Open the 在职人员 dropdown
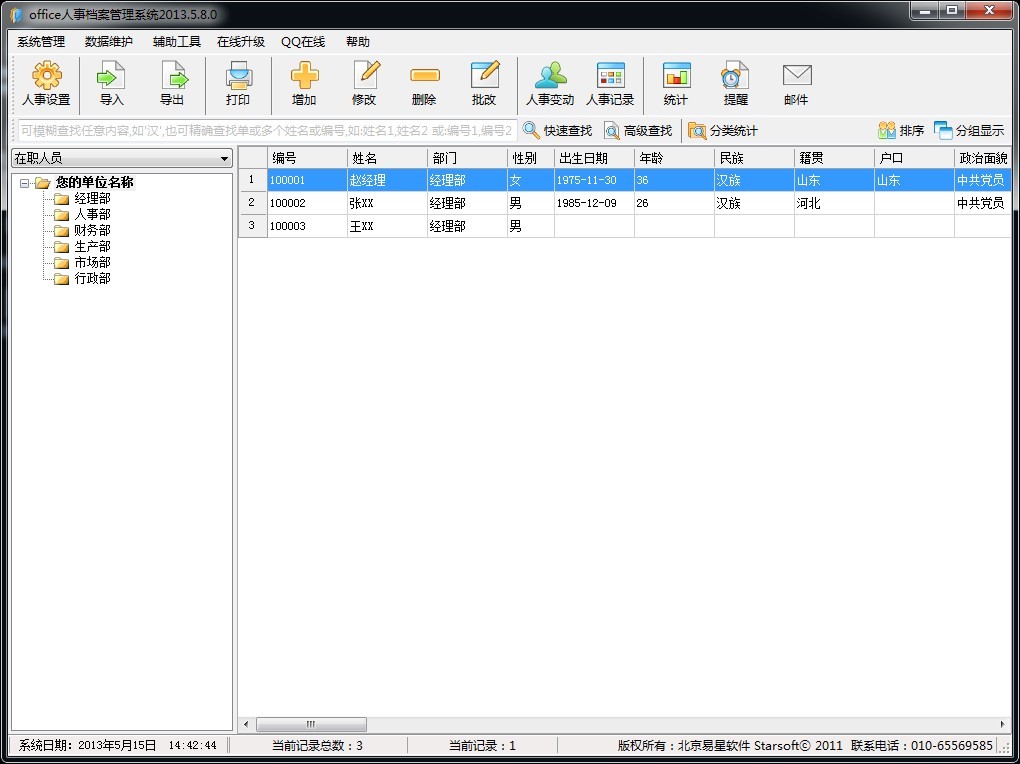Viewport: 1020px width, 764px height. 121,159
